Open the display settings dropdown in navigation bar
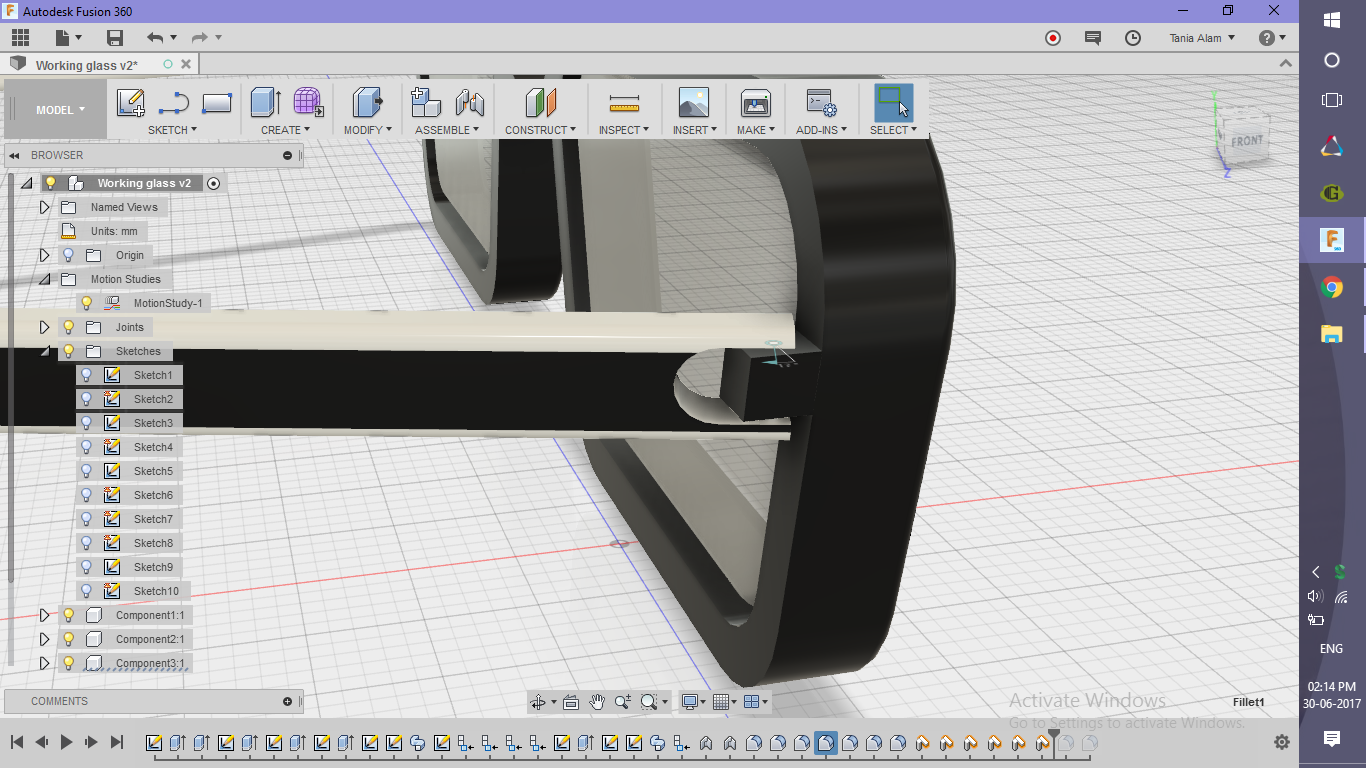 pos(694,702)
